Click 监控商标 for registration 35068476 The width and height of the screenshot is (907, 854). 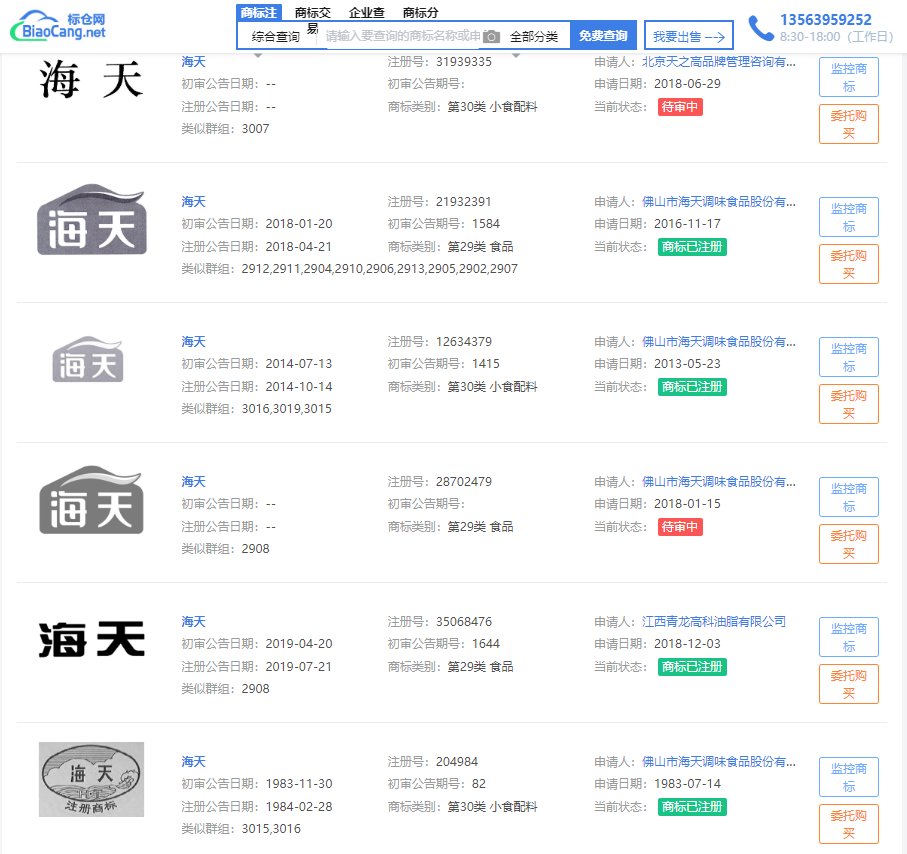coord(849,637)
